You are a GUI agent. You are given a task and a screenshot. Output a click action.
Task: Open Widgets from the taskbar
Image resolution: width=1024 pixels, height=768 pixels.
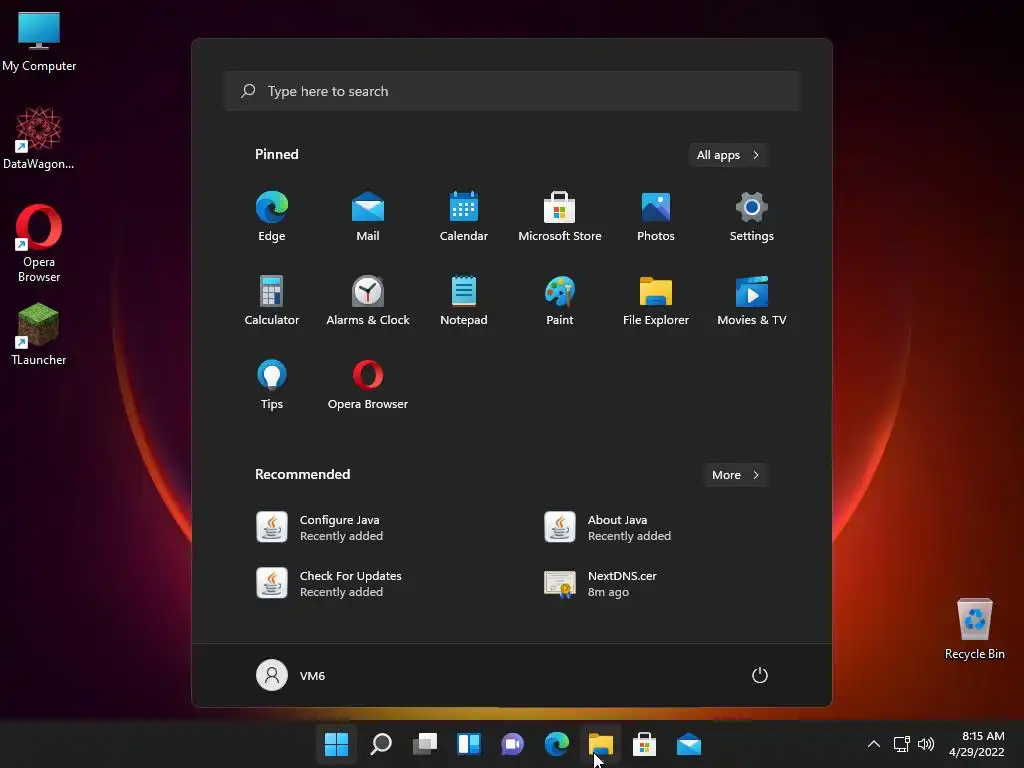[x=469, y=744]
